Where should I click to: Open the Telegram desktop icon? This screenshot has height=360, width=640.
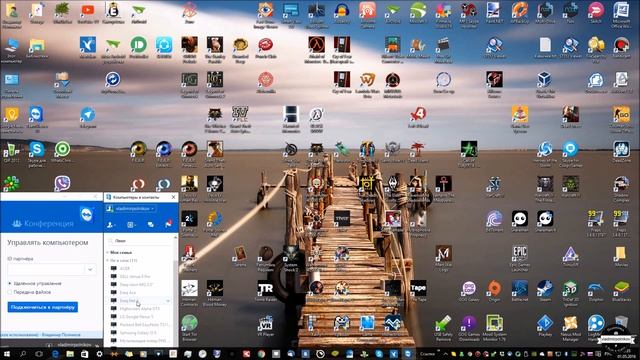88,118
